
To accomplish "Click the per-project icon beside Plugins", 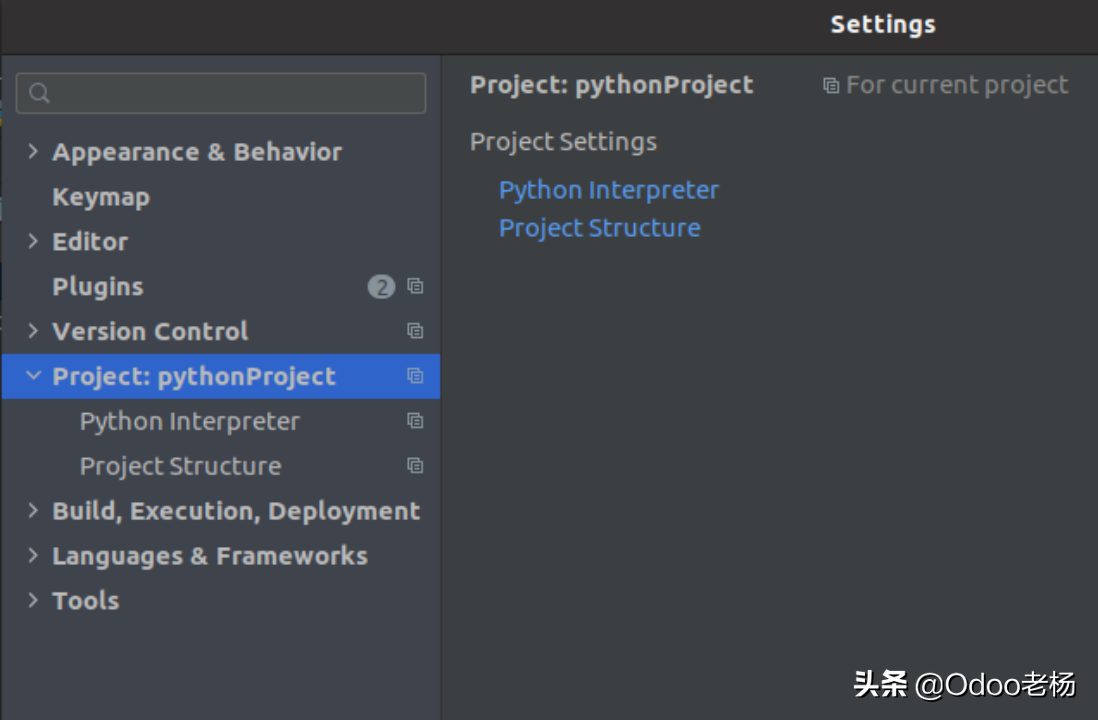I will click(415, 286).
